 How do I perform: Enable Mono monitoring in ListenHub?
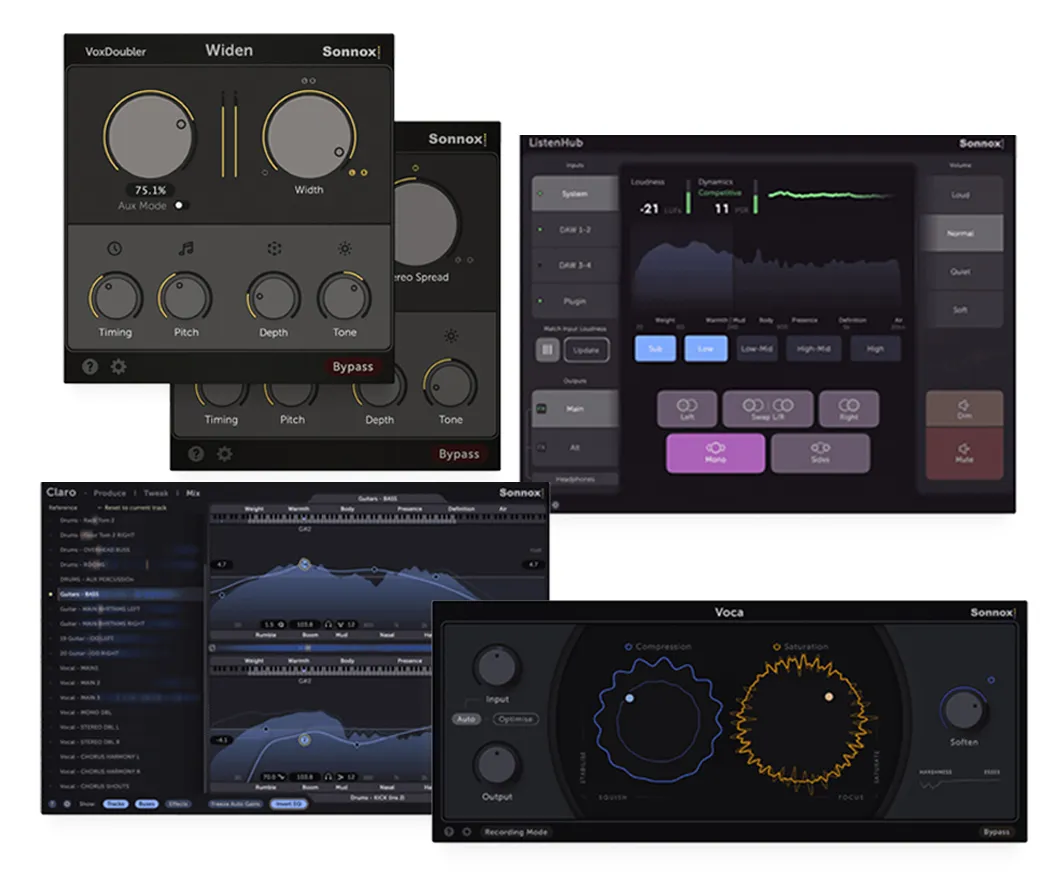coord(715,453)
